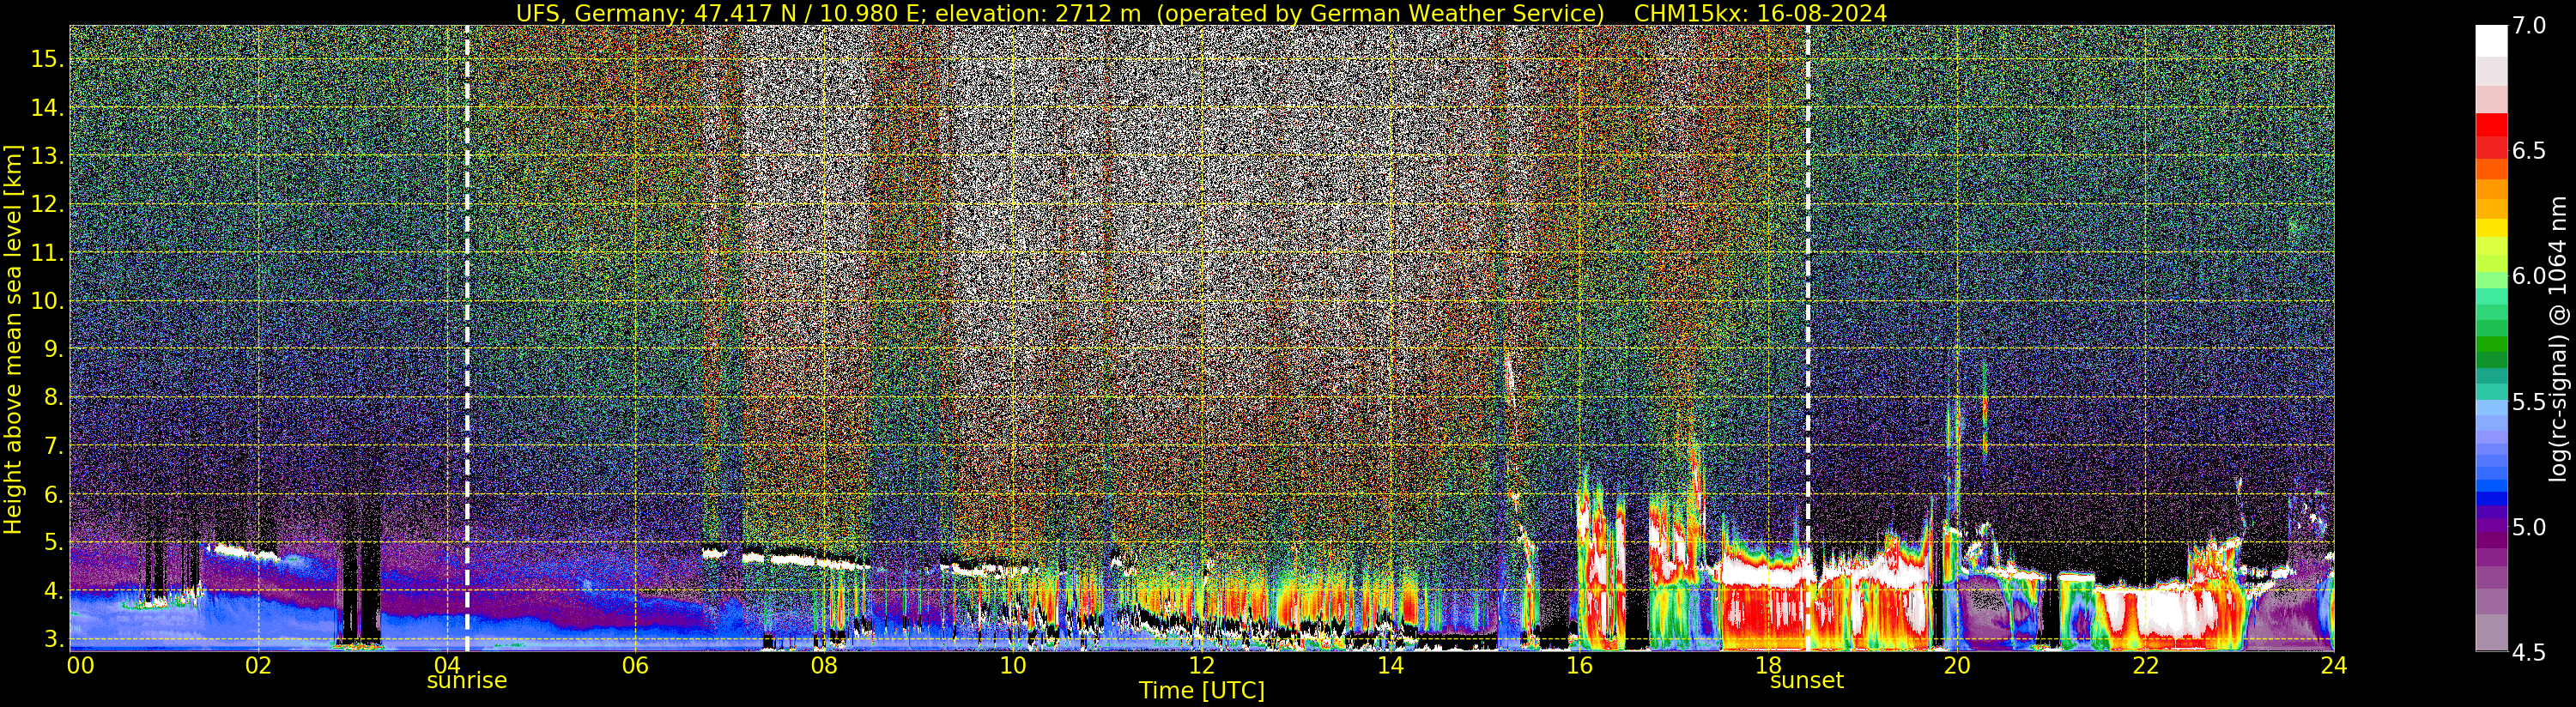
Task: Click the '13.' height tick label
Action: tap(47, 156)
